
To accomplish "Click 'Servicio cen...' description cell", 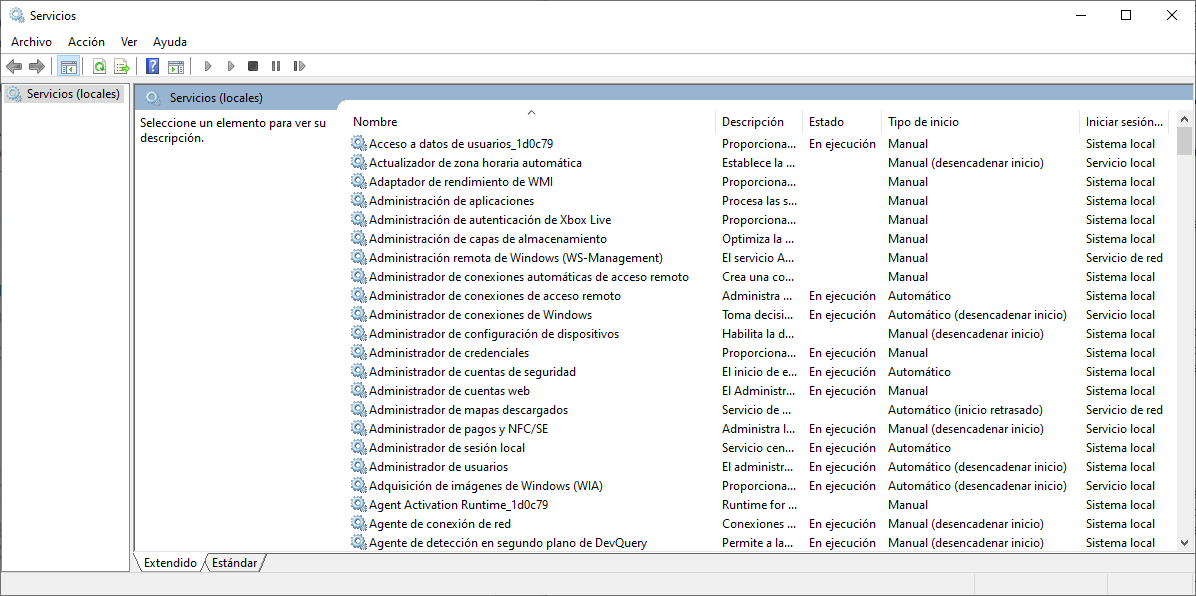I will (759, 448).
